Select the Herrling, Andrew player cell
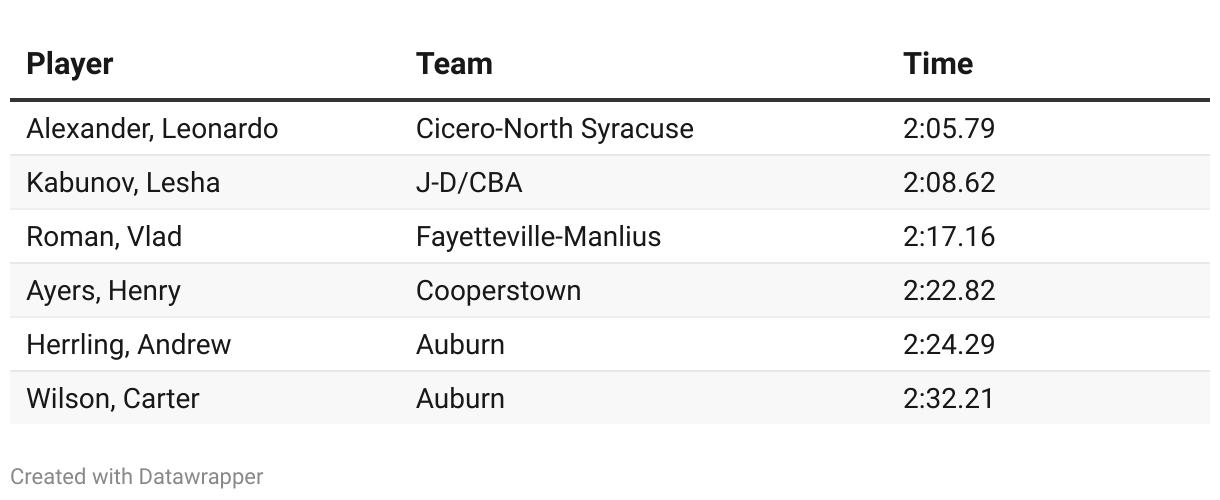This screenshot has width=1220, height=500. (128, 345)
